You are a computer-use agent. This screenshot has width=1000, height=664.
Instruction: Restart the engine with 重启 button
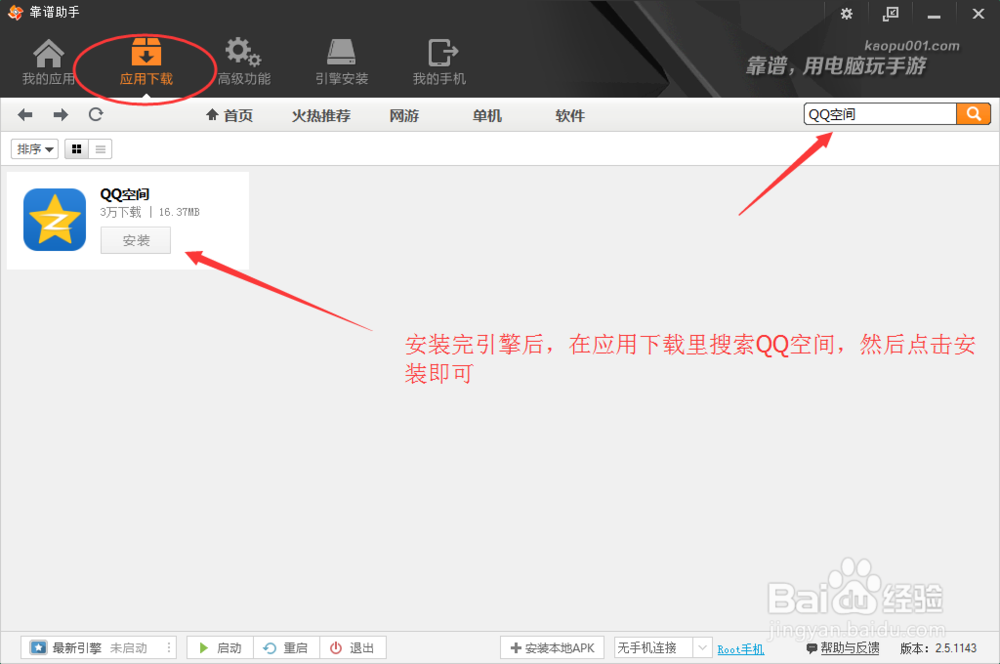[286, 647]
